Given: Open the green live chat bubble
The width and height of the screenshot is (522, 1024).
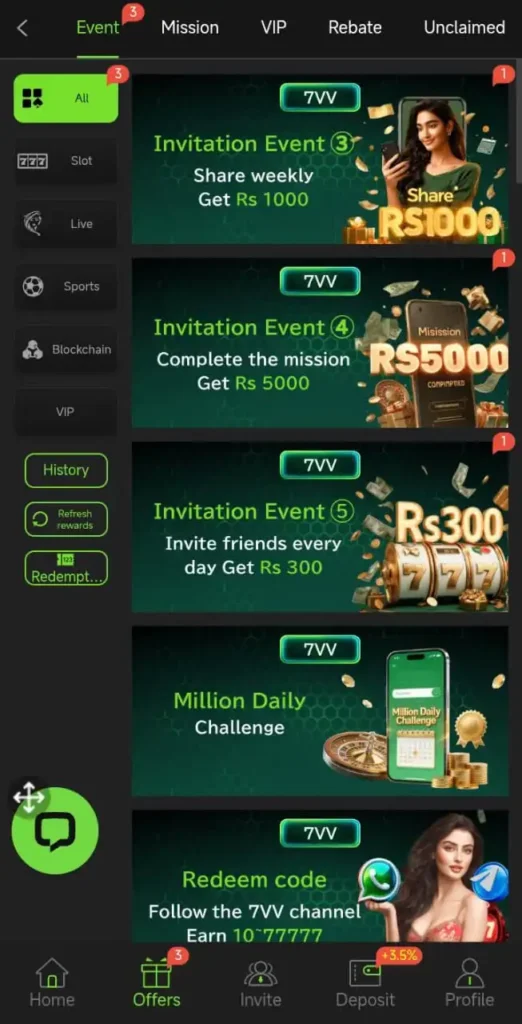Looking at the screenshot, I should pos(55,831).
